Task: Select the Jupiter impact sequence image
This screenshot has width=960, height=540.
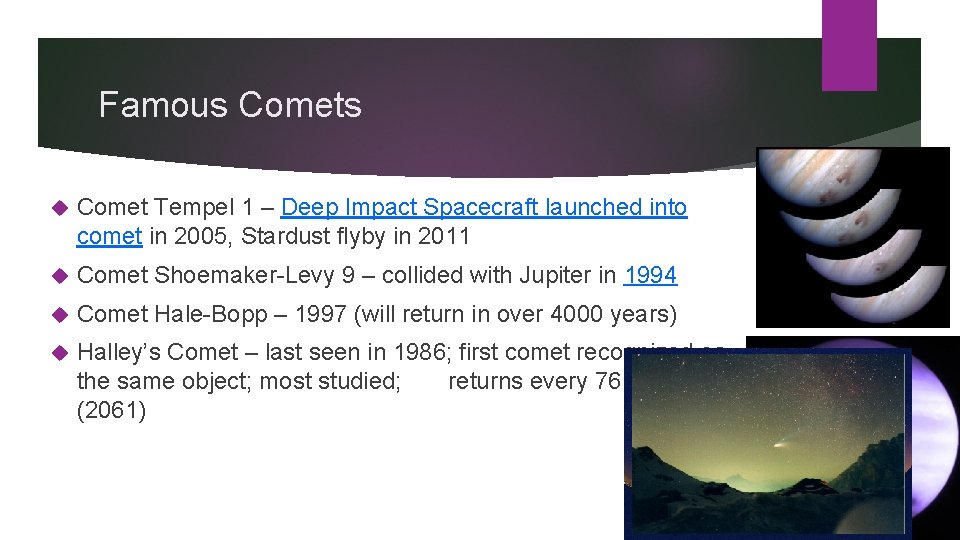Action: point(853,238)
